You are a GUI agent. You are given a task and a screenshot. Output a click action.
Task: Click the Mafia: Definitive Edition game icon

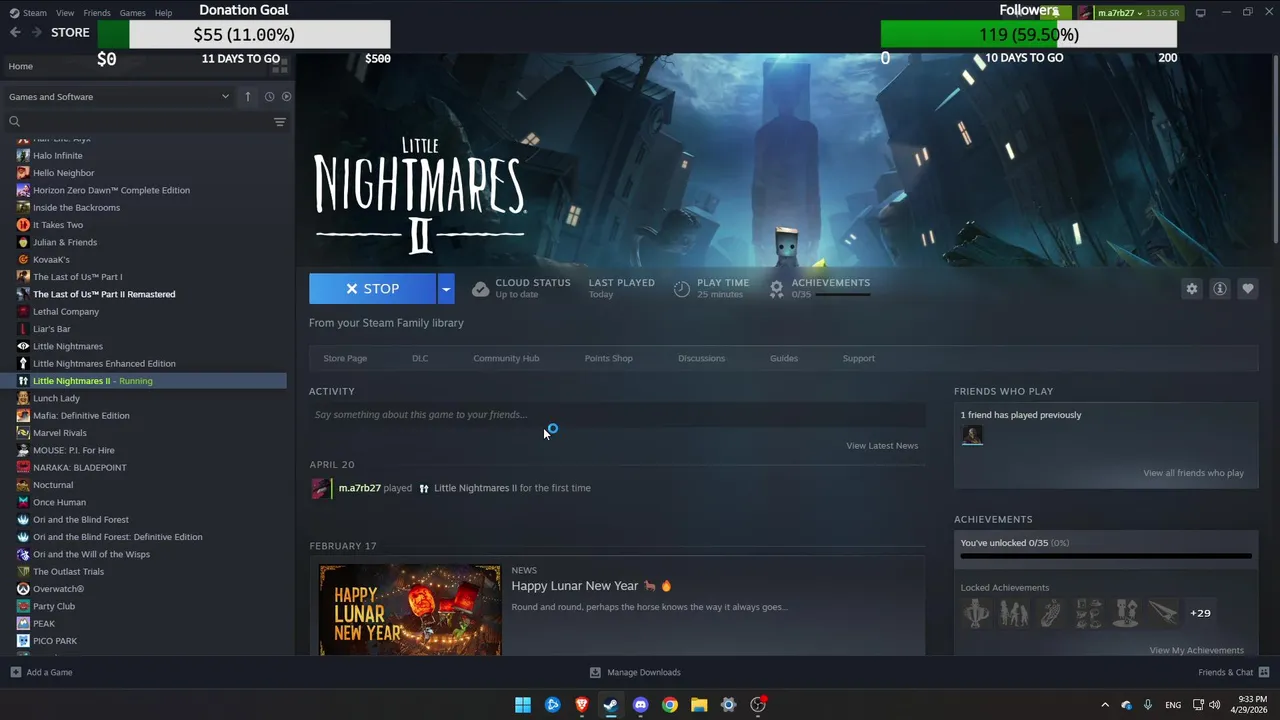[x=23, y=416]
